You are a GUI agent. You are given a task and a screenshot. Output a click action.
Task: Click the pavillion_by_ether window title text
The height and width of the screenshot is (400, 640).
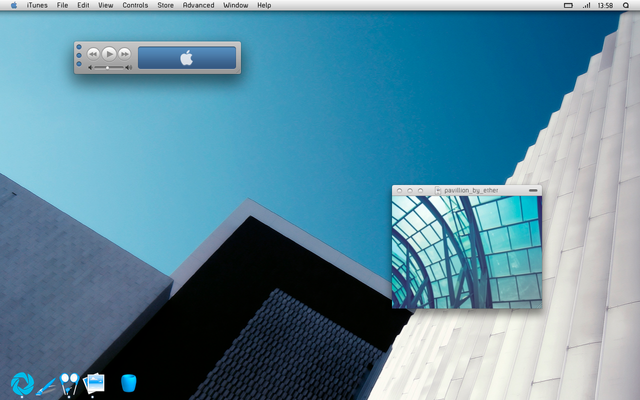tap(471, 190)
